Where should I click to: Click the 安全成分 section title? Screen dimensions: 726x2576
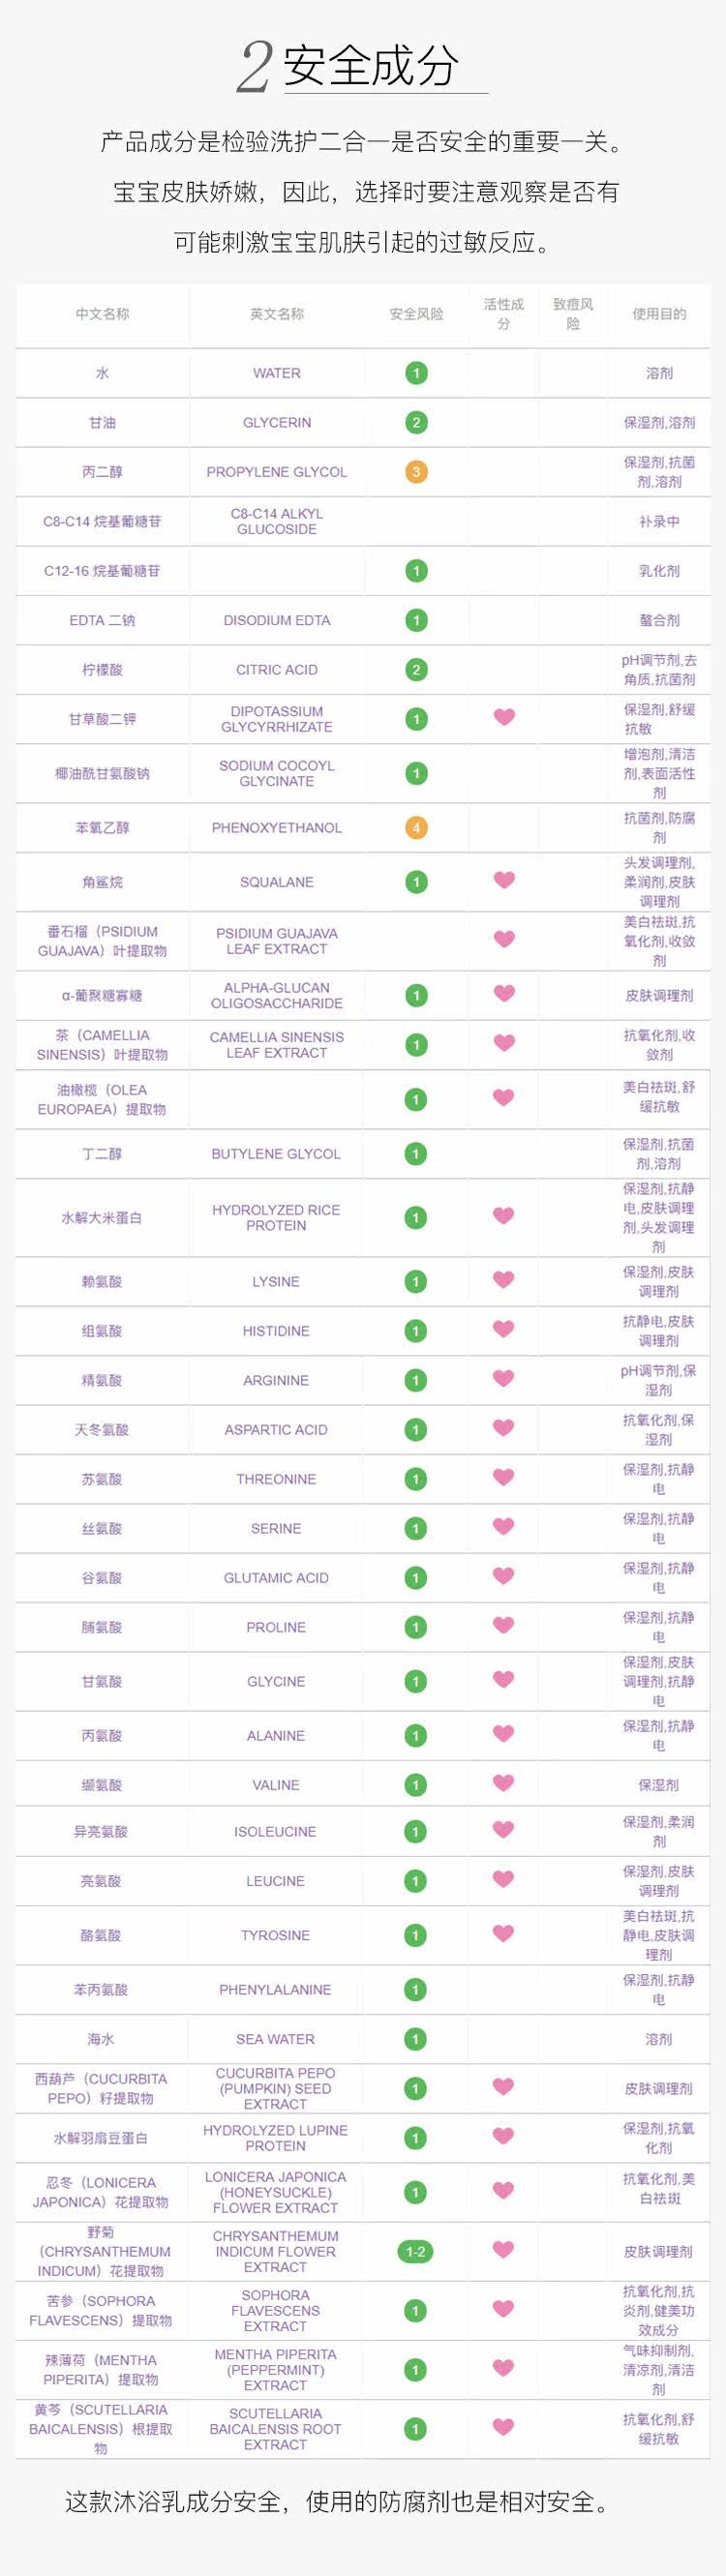(x=371, y=66)
